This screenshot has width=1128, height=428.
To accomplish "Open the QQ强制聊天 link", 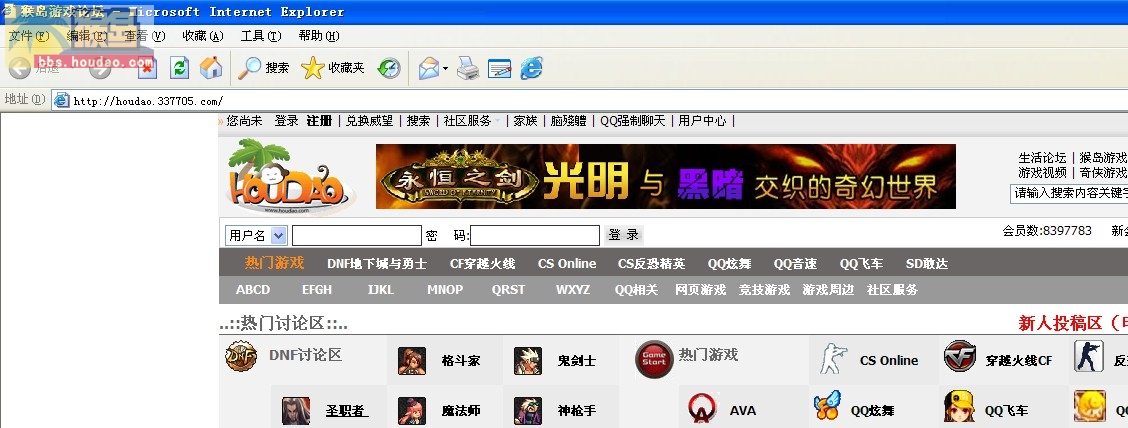I will click(633, 121).
